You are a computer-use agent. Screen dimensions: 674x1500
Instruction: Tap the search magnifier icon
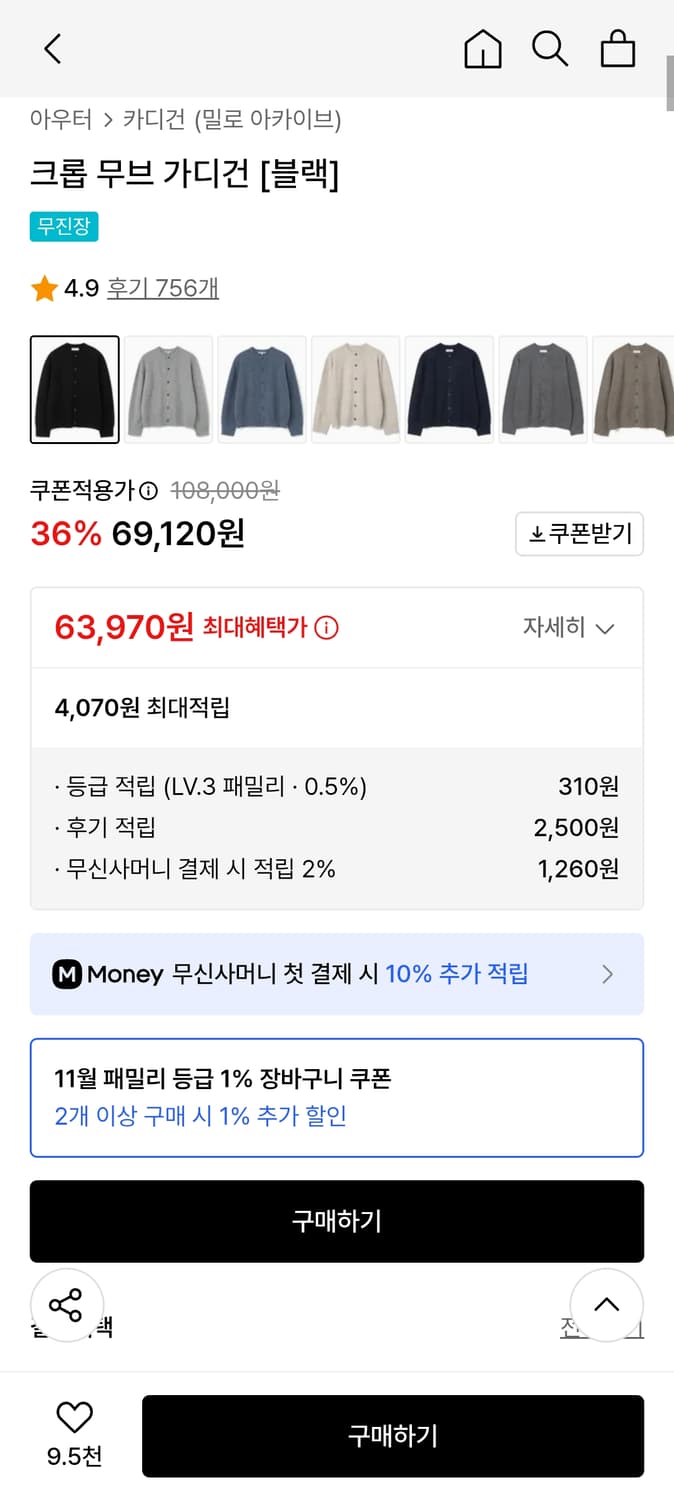[x=551, y=48]
